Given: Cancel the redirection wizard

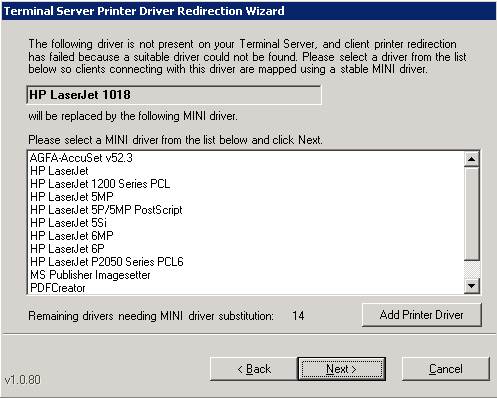Looking at the screenshot, I should coord(446,369).
